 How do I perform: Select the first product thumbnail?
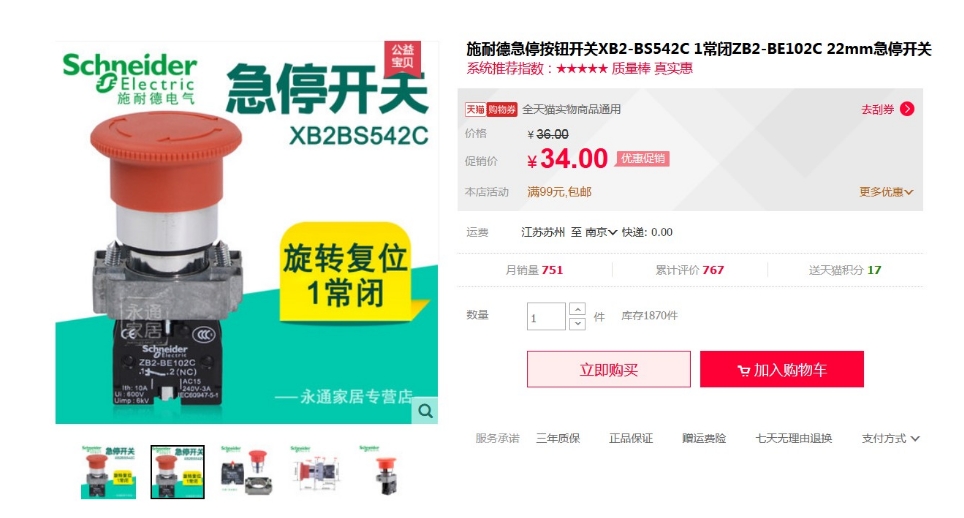108,471
